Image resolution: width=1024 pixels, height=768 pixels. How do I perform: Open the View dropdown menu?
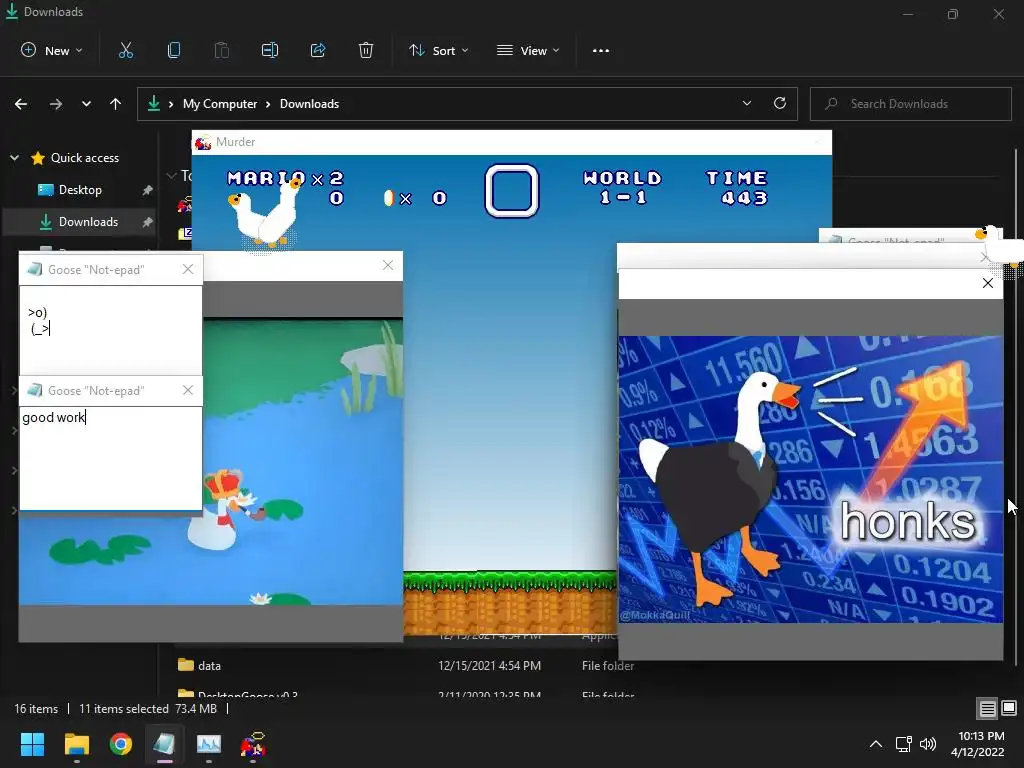click(x=528, y=50)
